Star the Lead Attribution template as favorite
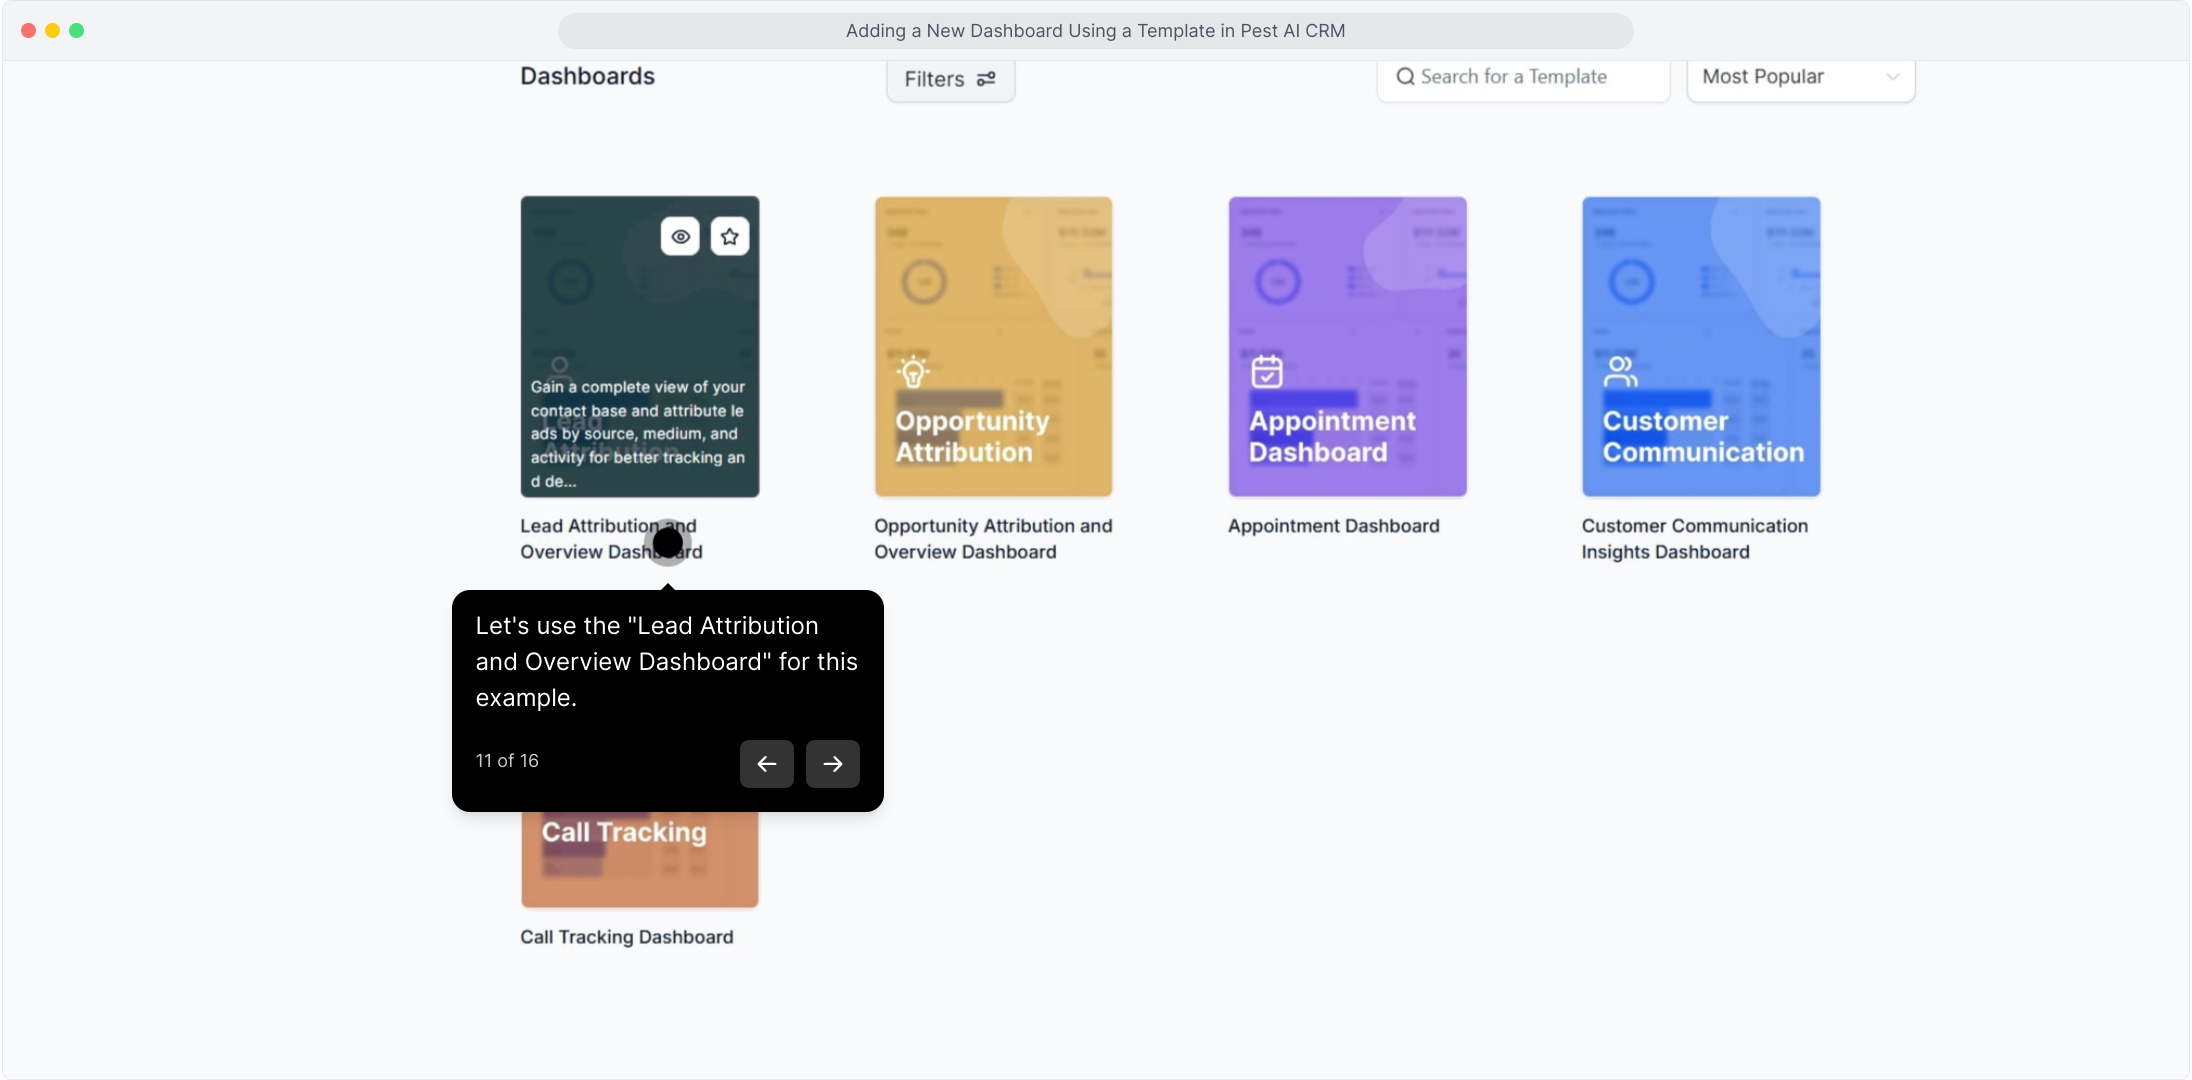The height and width of the screenshot is (1080, 2192). coord(730,237)
